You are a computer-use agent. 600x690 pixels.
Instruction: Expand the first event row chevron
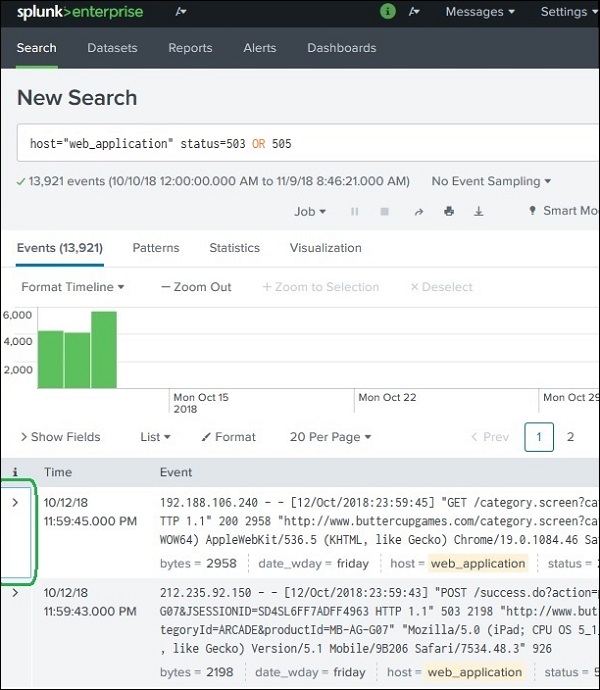[x=14, y=502]
